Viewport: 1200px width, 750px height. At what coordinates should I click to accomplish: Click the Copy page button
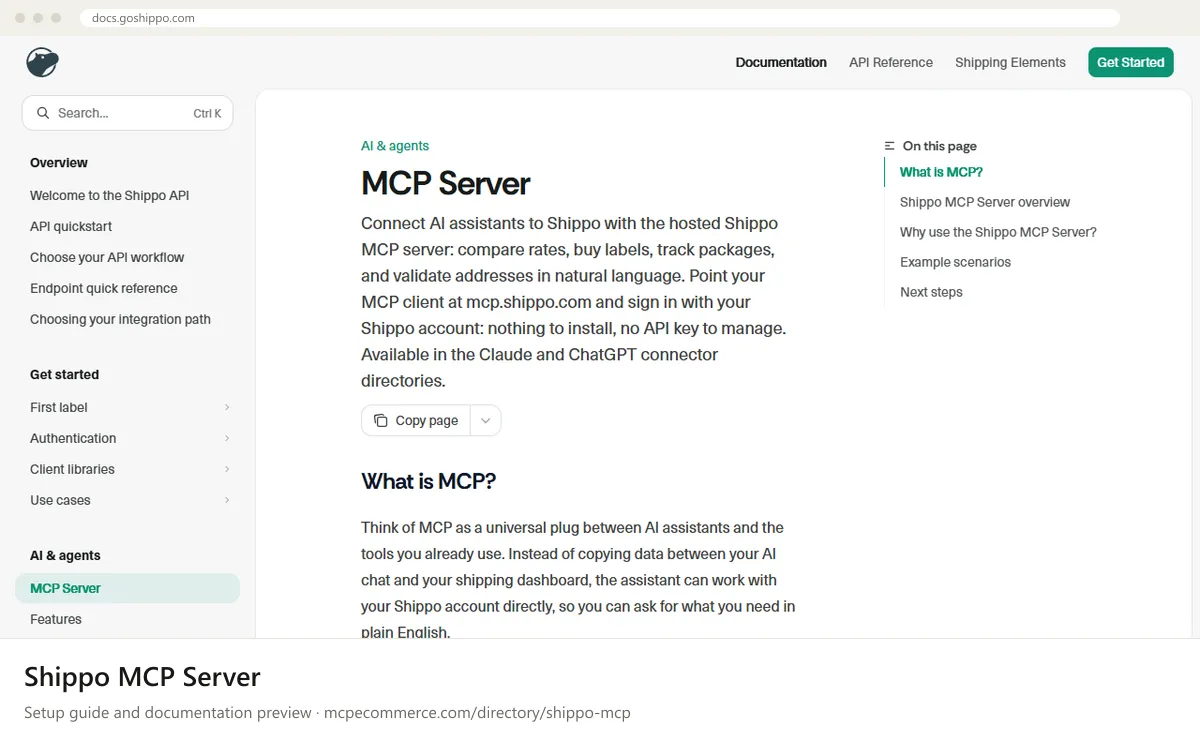416,421
